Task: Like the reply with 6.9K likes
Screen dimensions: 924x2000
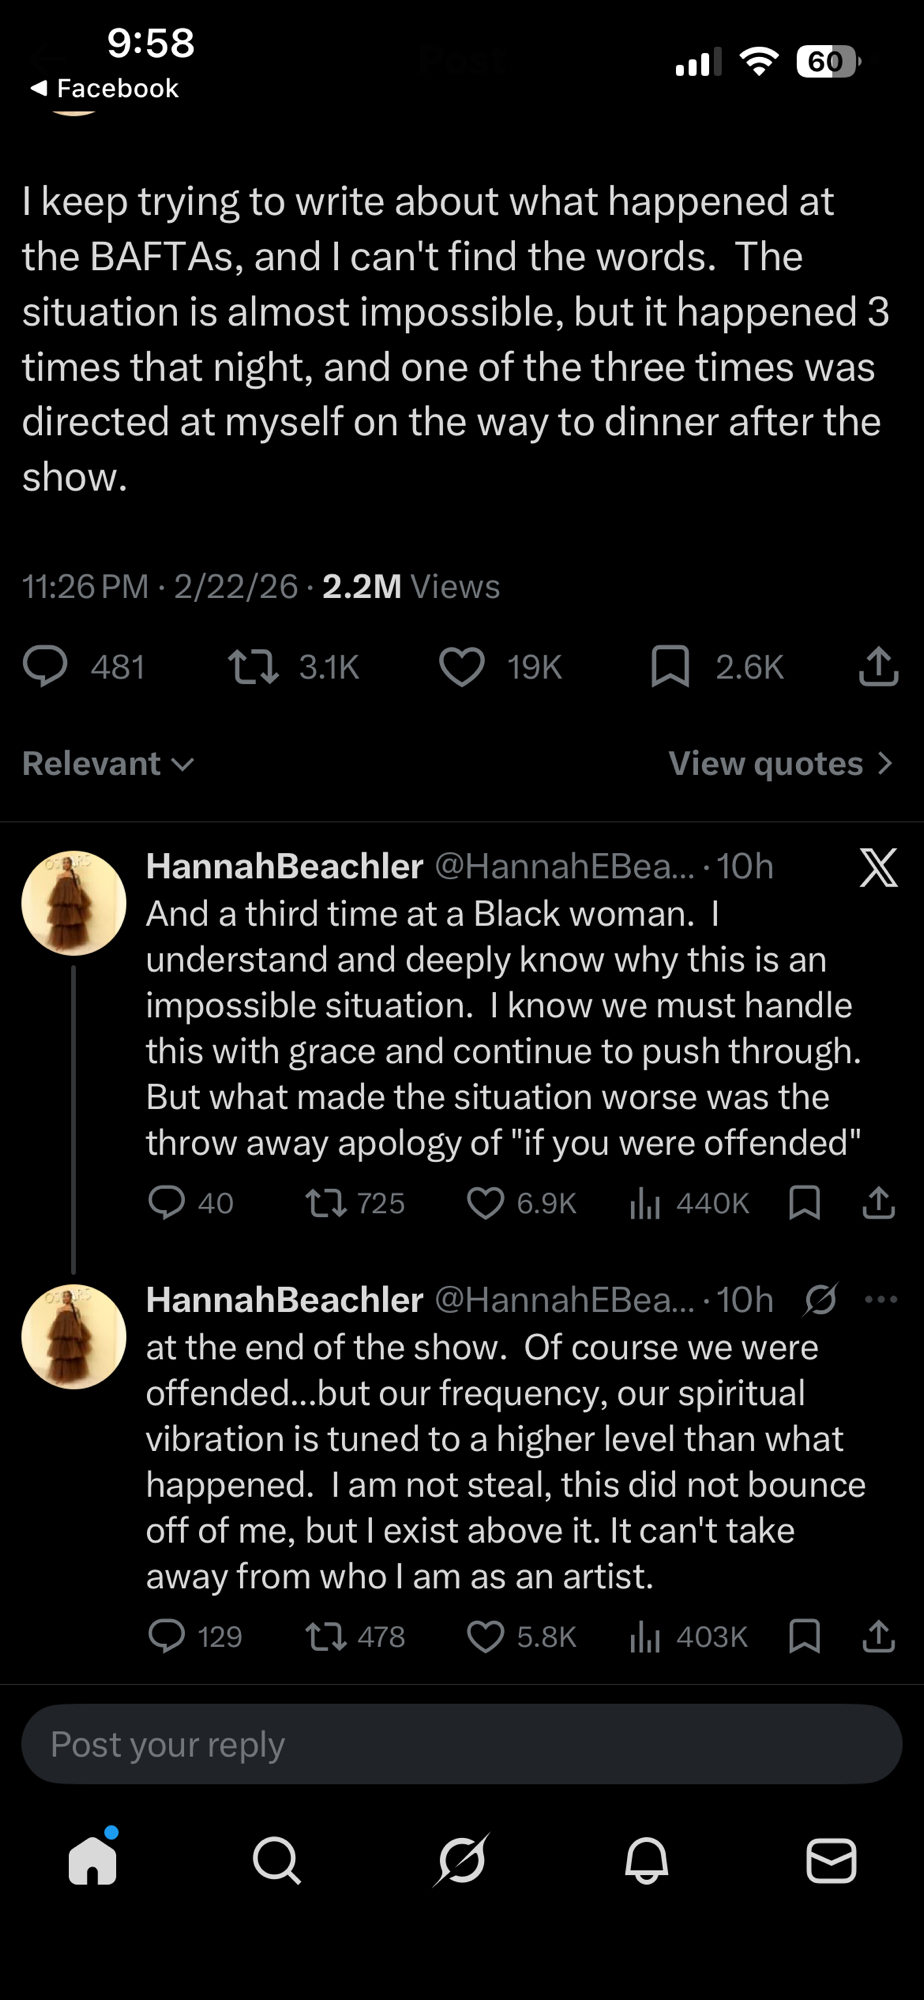Action: pyautogui.click(x=486, y=1203)
